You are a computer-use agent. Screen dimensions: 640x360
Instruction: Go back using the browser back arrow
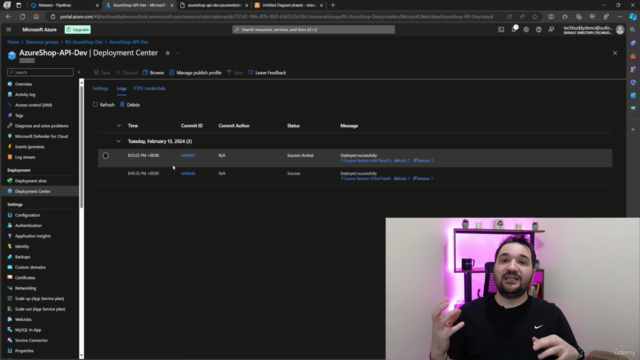click(9, 17)
